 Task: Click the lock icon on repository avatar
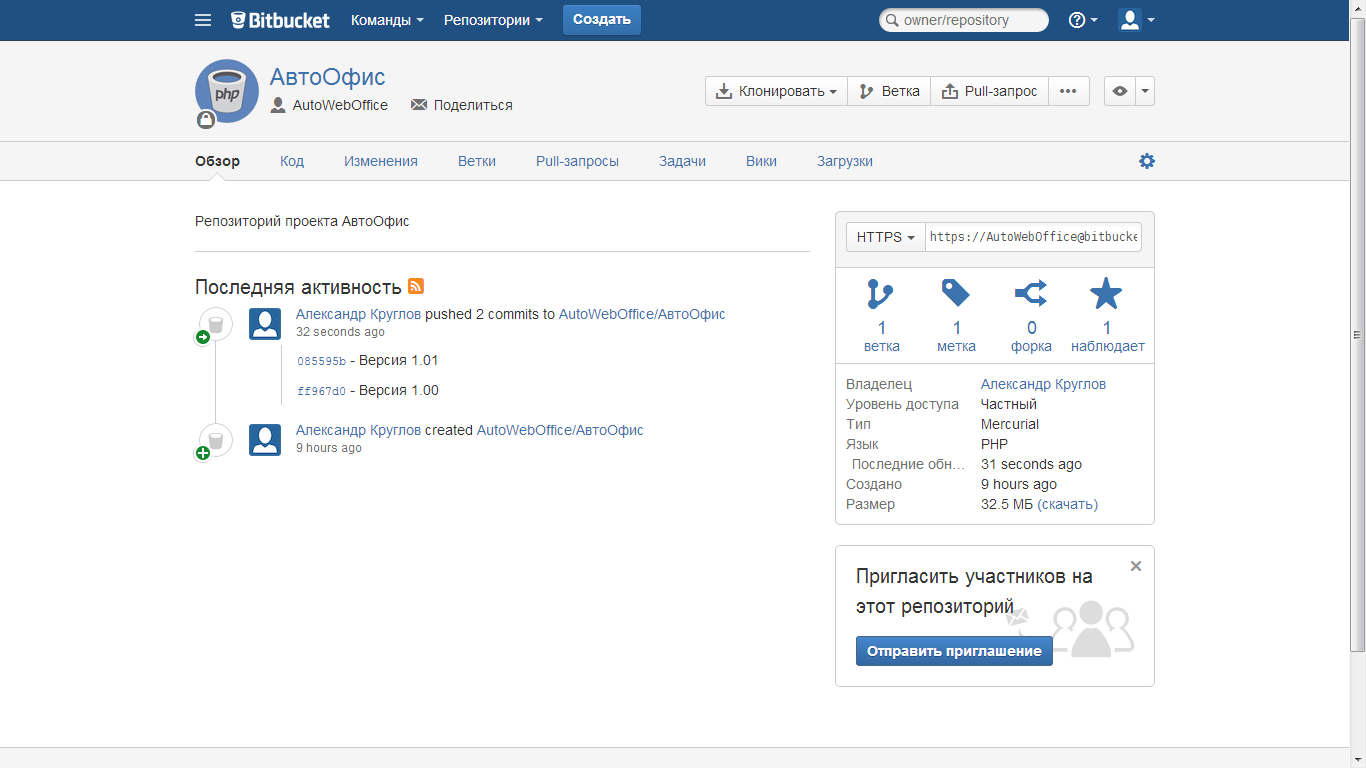pos(206,120)
